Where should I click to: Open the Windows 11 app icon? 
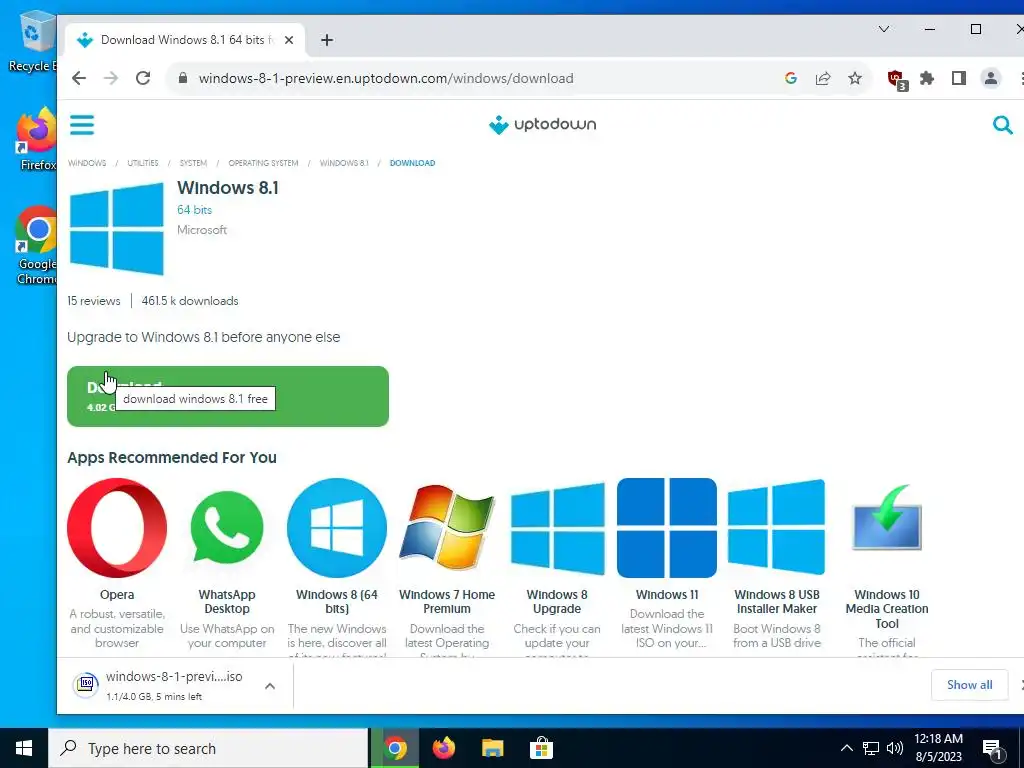667,528
